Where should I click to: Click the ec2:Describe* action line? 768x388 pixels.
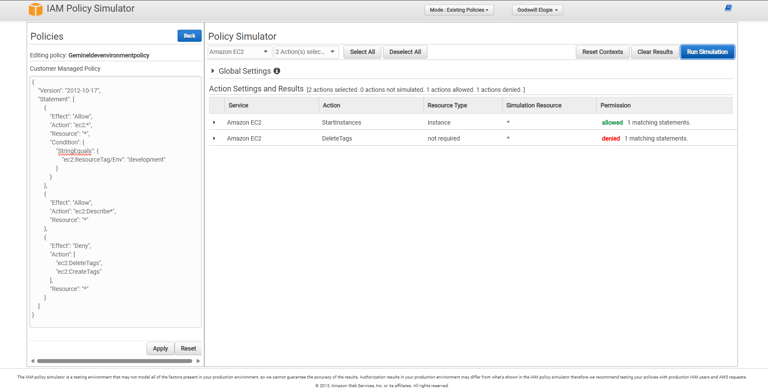[83, 211]
